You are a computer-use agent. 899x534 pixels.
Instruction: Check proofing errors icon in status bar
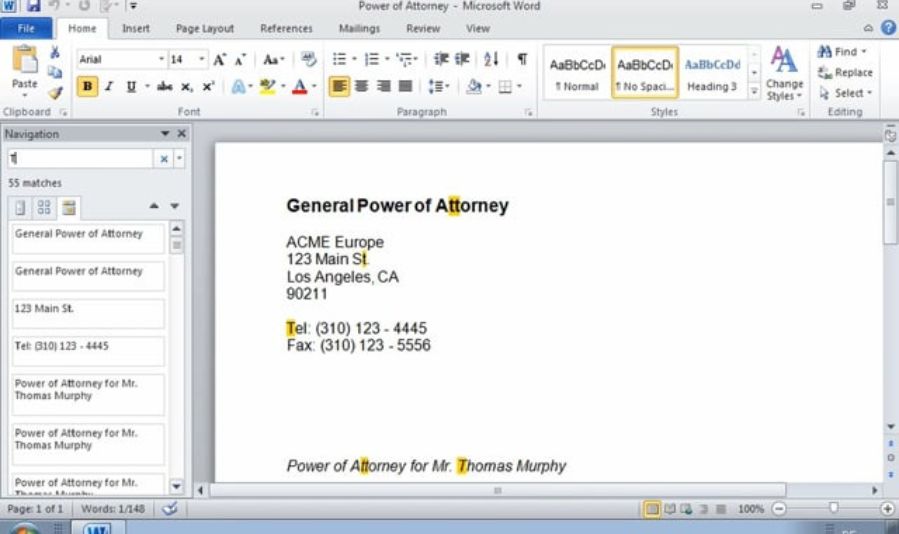pyautogui.click(x=169, y=508)
